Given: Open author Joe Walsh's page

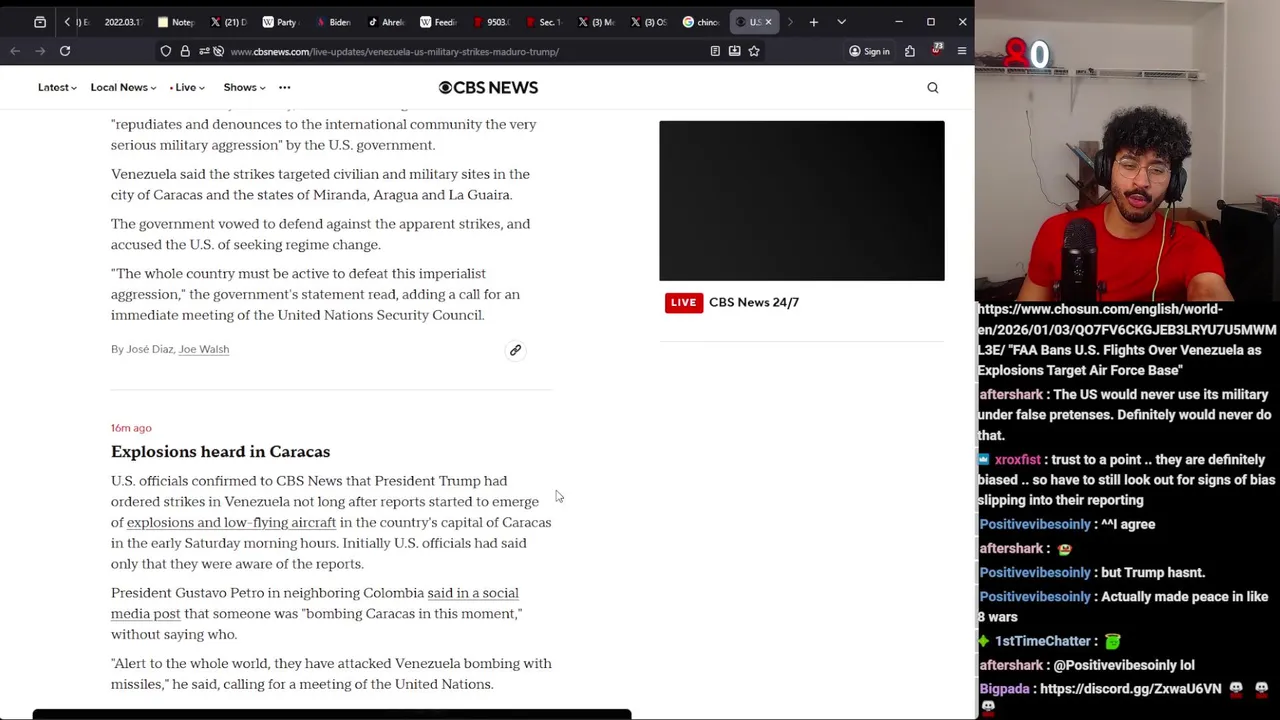Looking at the screenshot, I should point(203,349).
